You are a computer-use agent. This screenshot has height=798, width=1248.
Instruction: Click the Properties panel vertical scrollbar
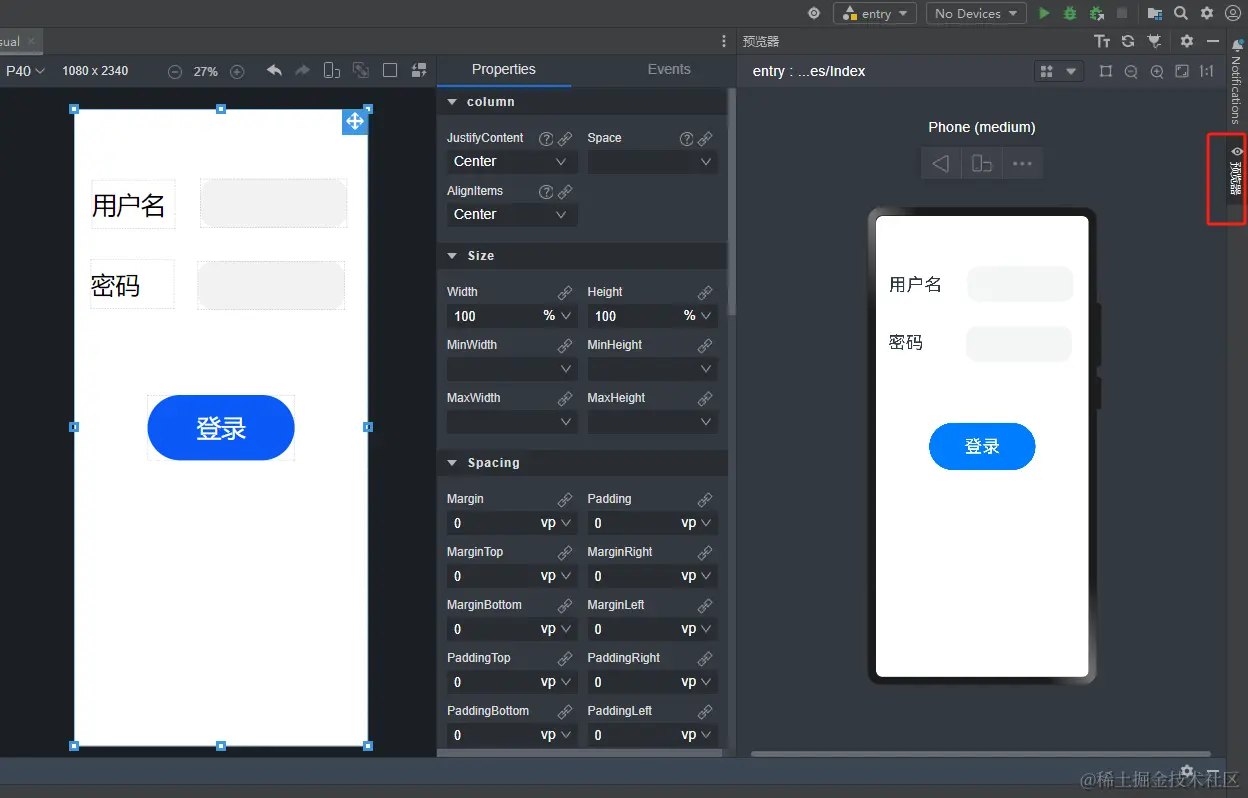[x=731, y=200]
